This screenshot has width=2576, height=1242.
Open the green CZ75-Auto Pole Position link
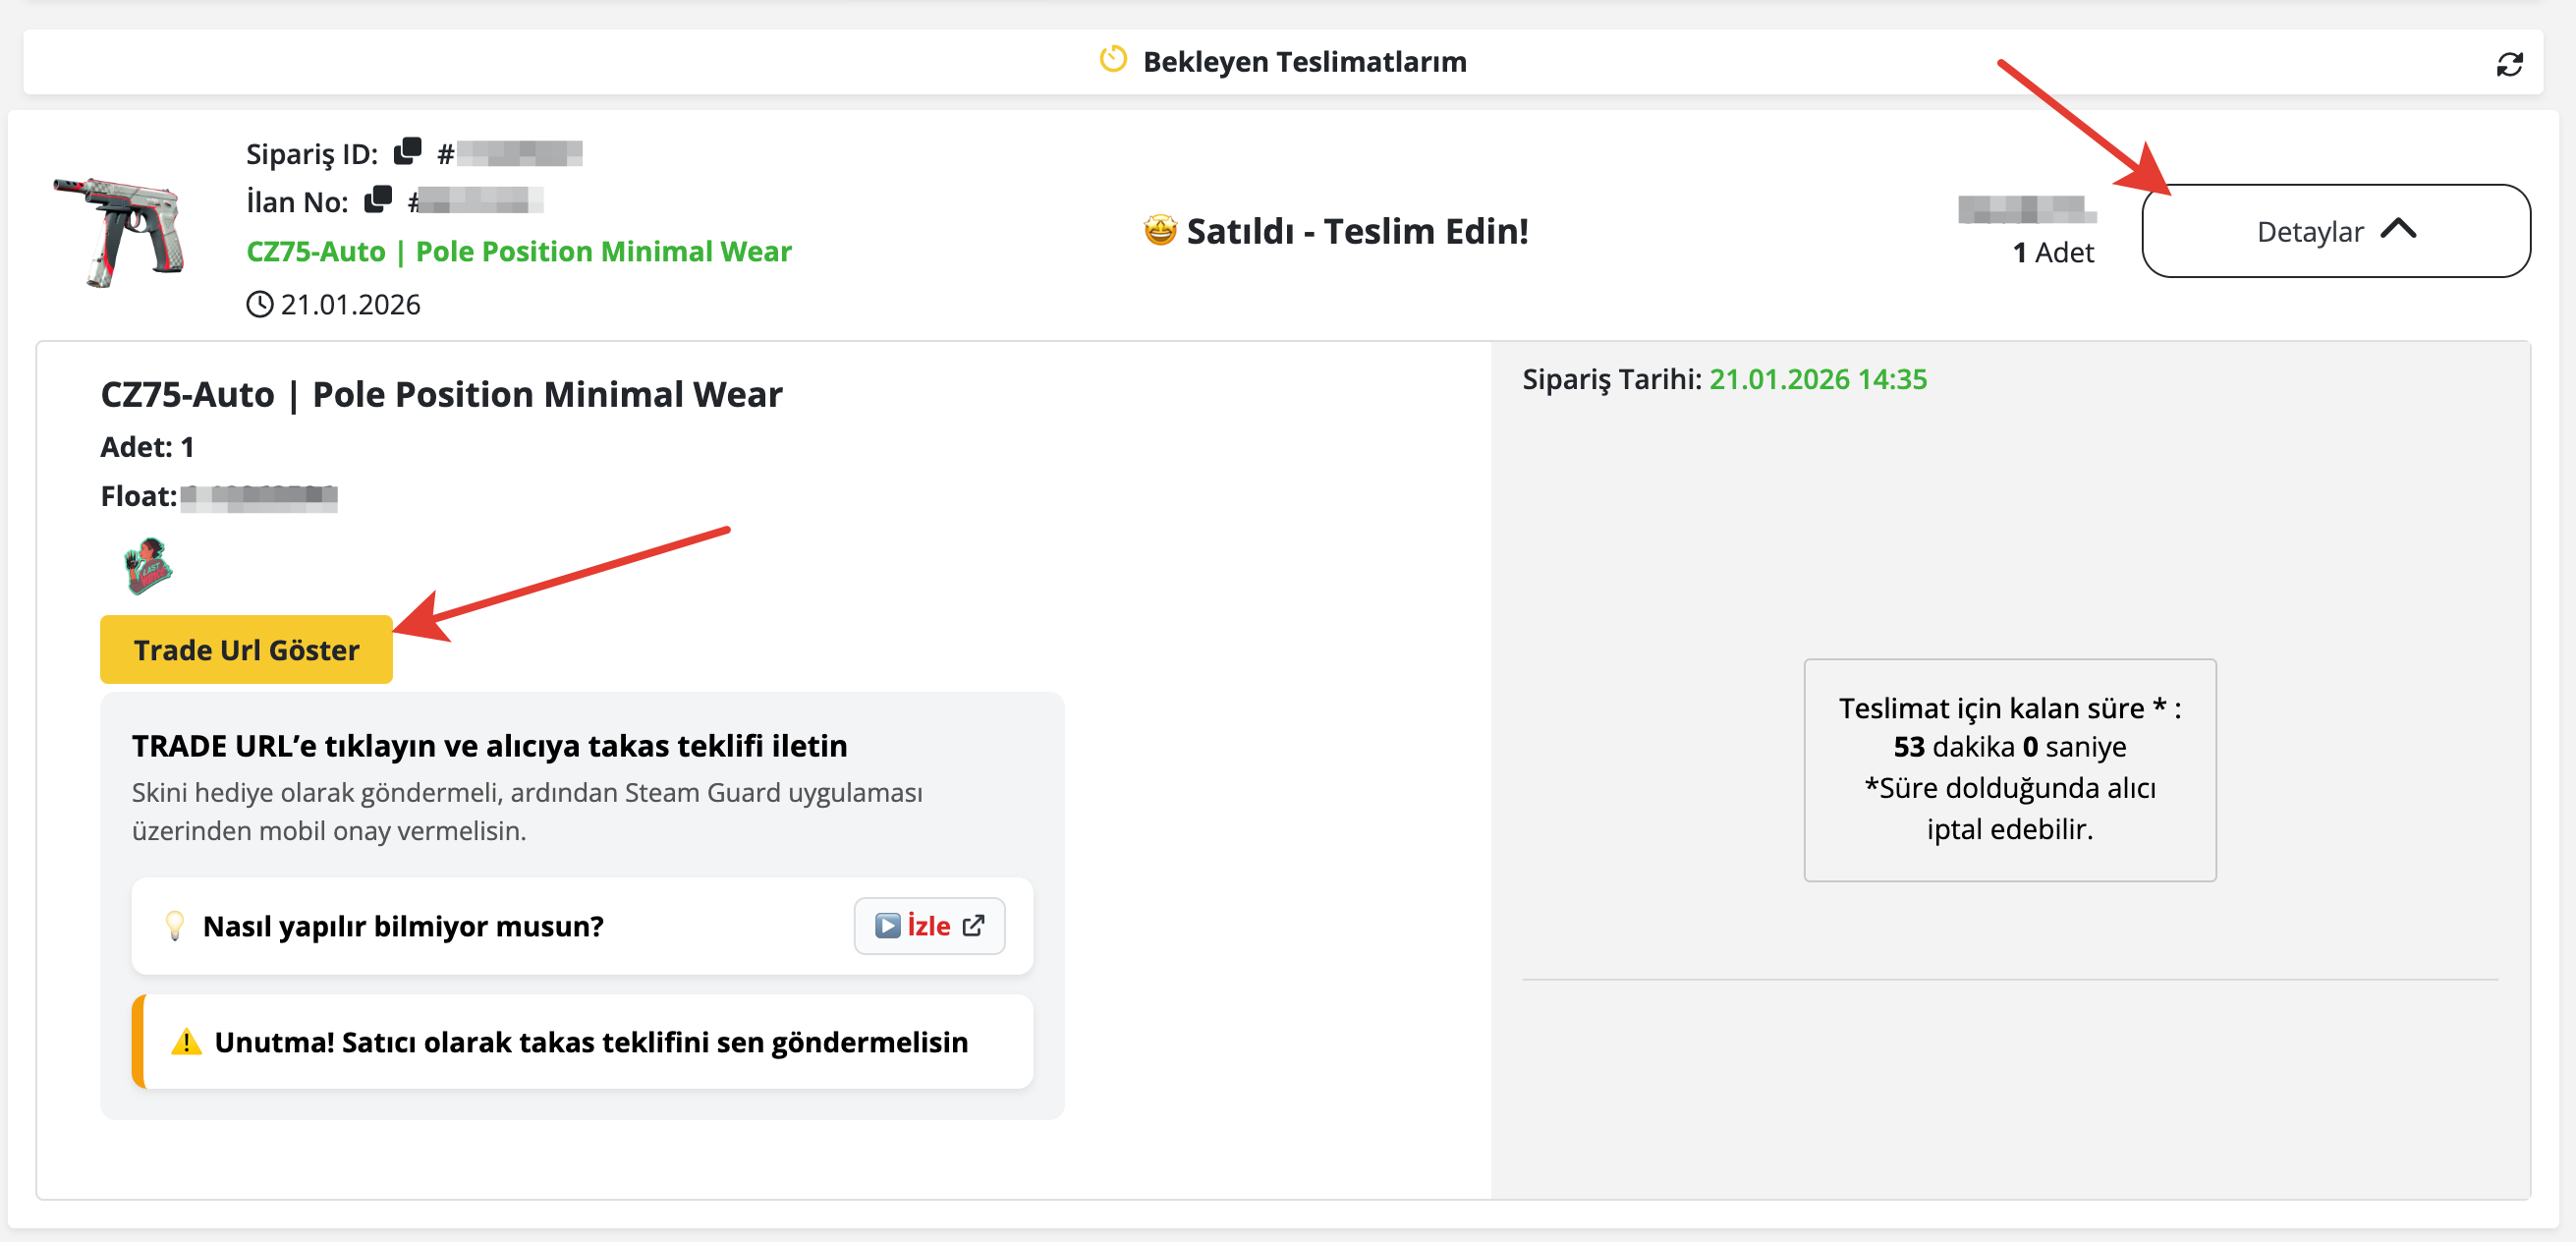(x=519, y=251)
